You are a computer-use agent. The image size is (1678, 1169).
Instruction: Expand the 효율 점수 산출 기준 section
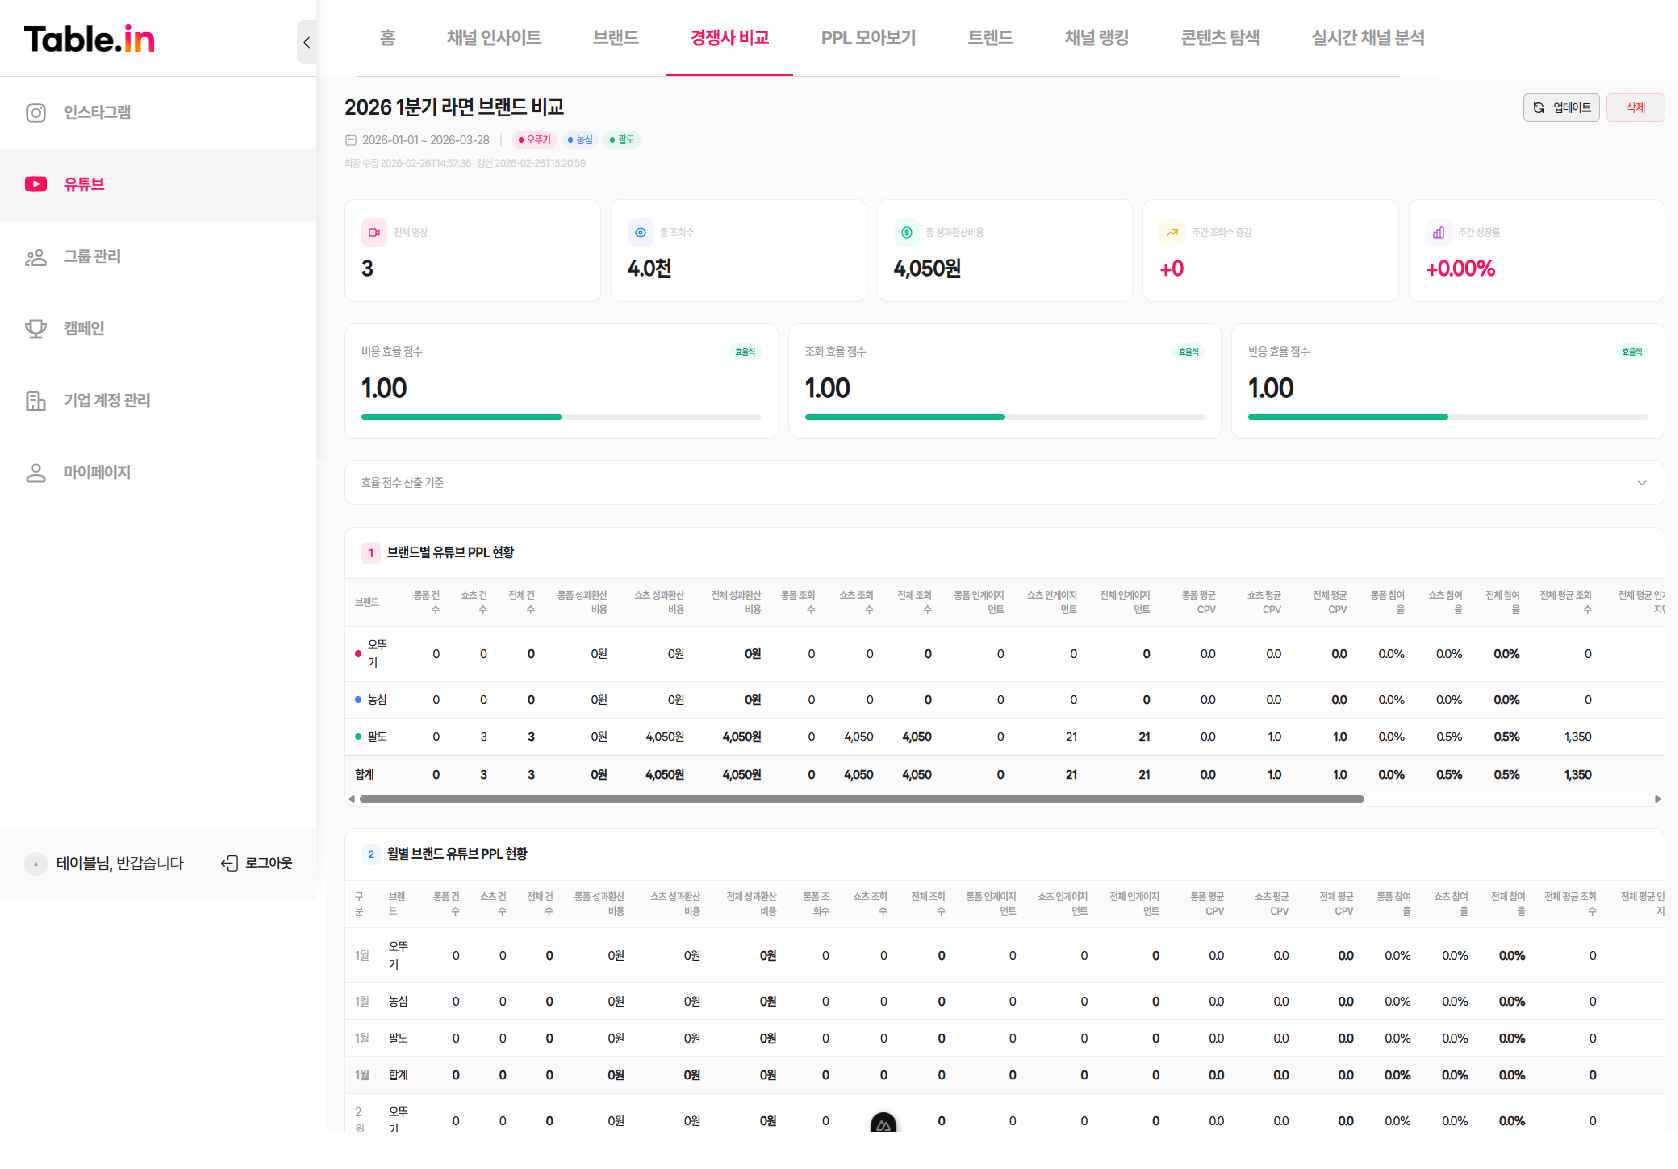(x=1641, y=483)
